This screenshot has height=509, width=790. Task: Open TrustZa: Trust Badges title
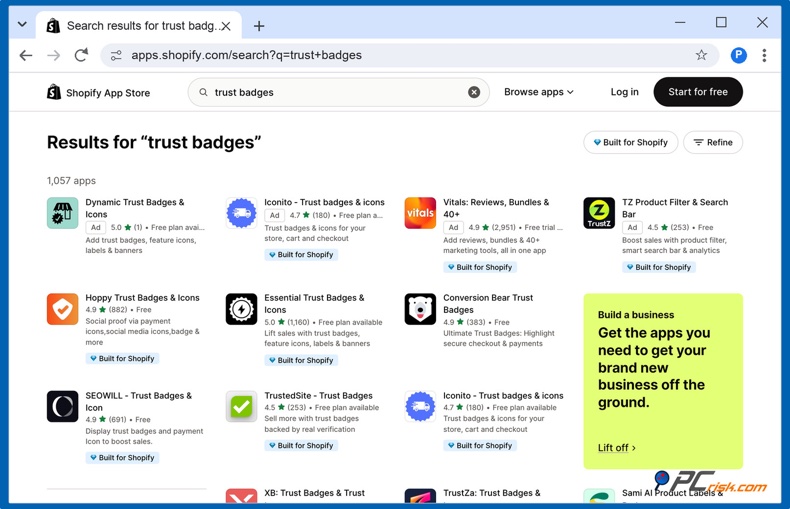click(x=491, y=493)
